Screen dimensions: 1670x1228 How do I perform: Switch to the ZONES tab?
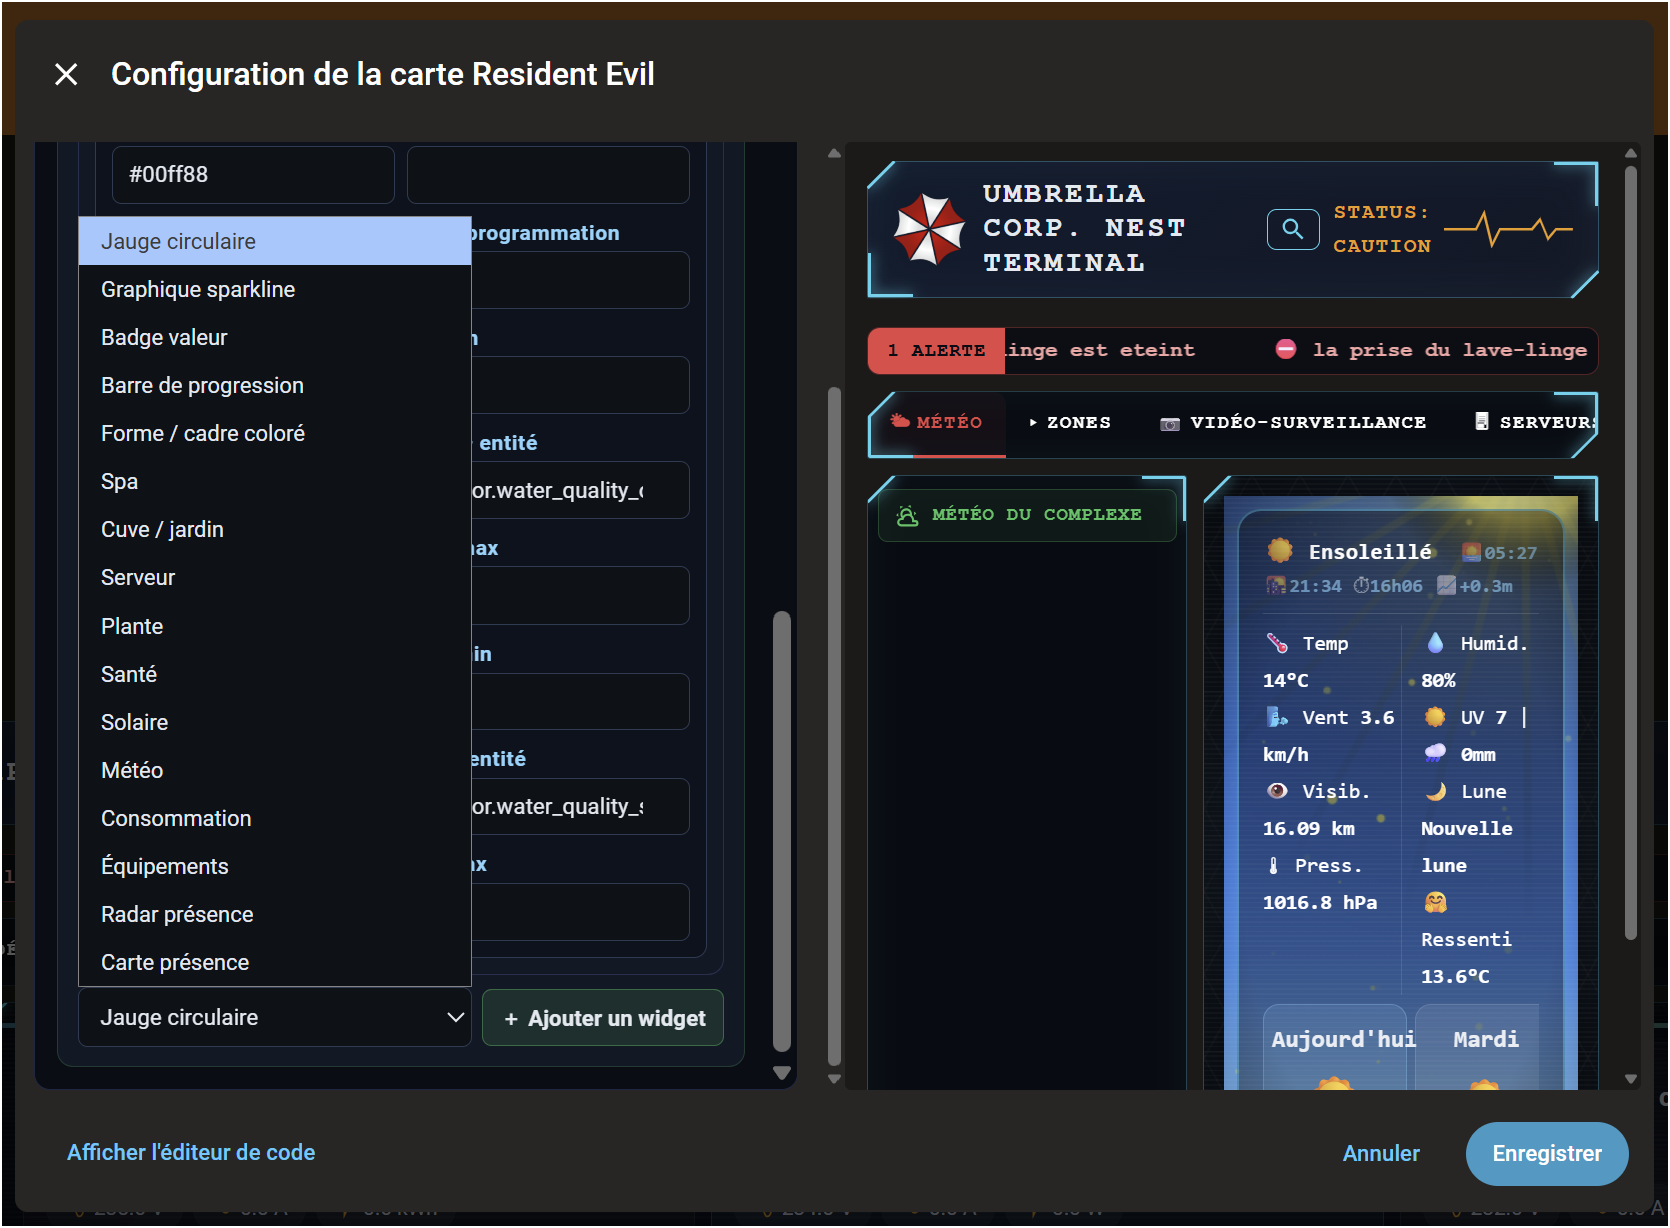point(1070,422)
